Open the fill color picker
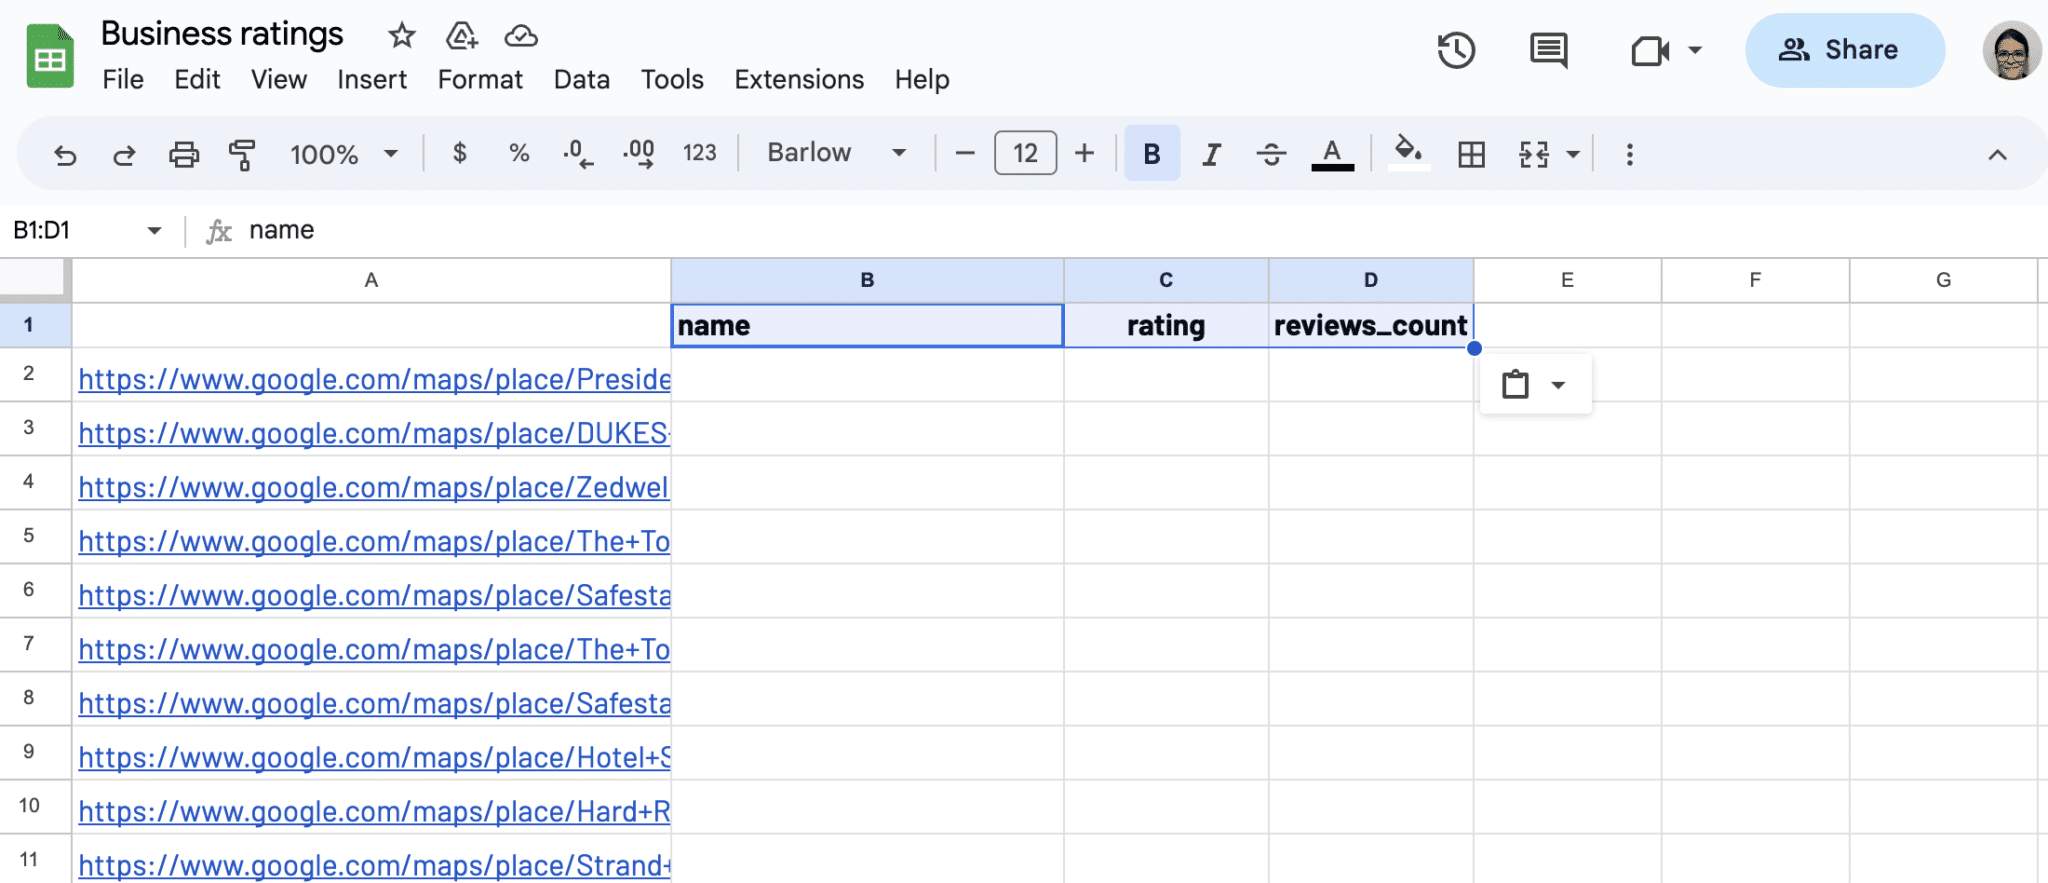This screenshot has height=883, width=2048. click(x=1408, y=153)
